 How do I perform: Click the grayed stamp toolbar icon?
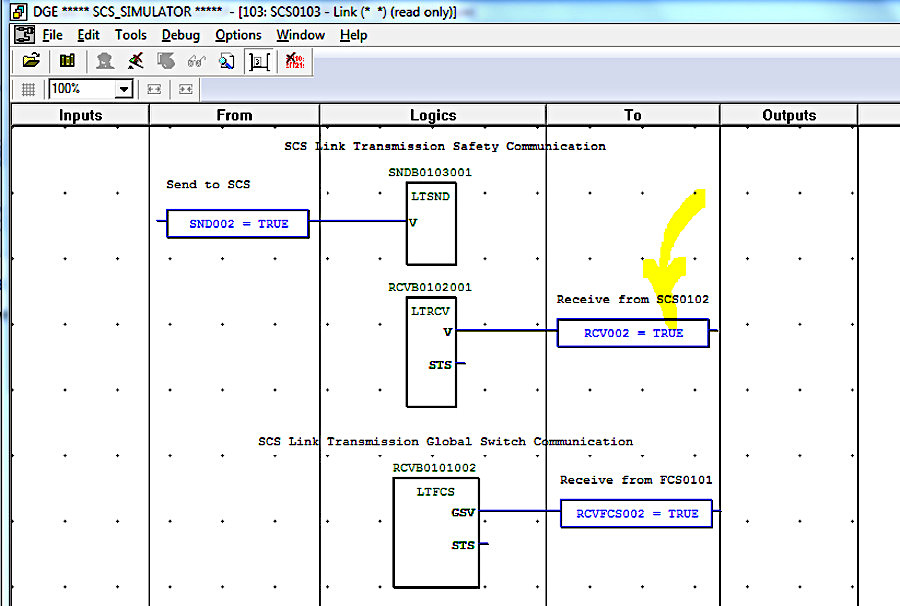click(104, 60)
